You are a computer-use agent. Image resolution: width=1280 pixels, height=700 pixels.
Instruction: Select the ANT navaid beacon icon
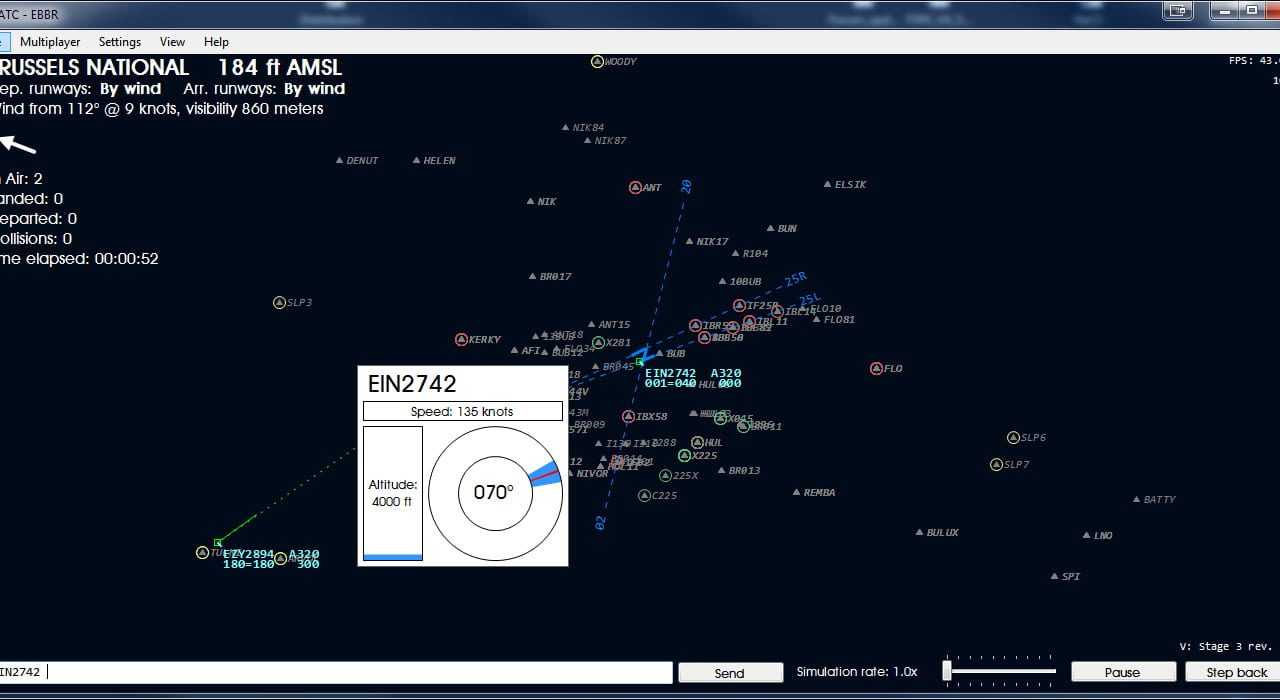tap(635, 188)
